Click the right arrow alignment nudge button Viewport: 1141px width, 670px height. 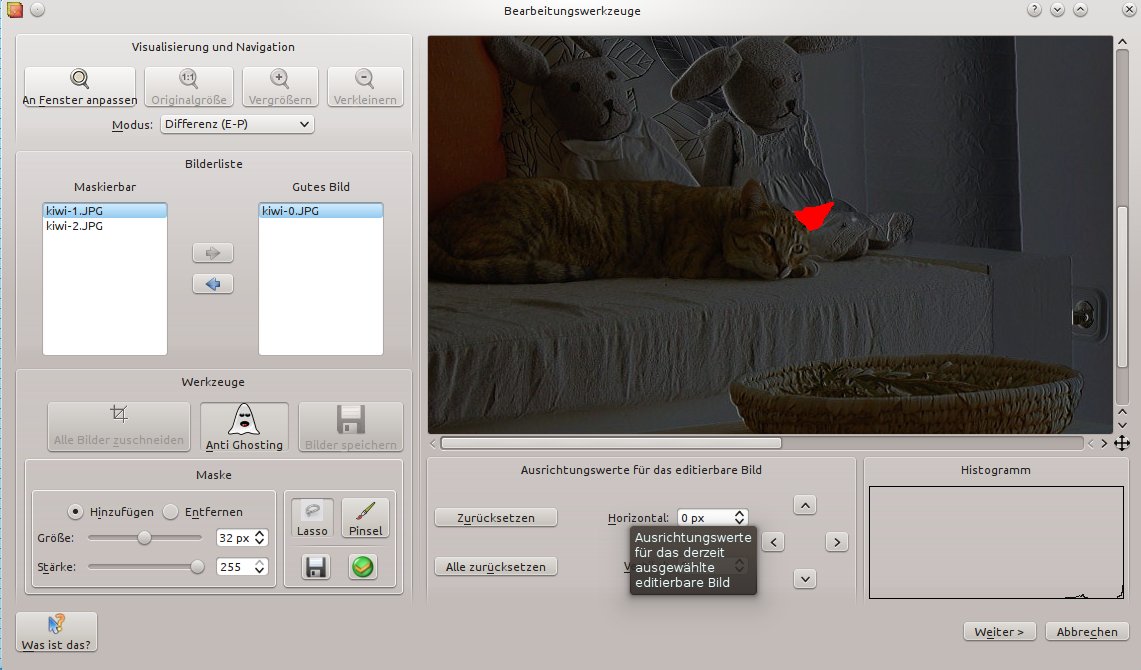(837, 542)
